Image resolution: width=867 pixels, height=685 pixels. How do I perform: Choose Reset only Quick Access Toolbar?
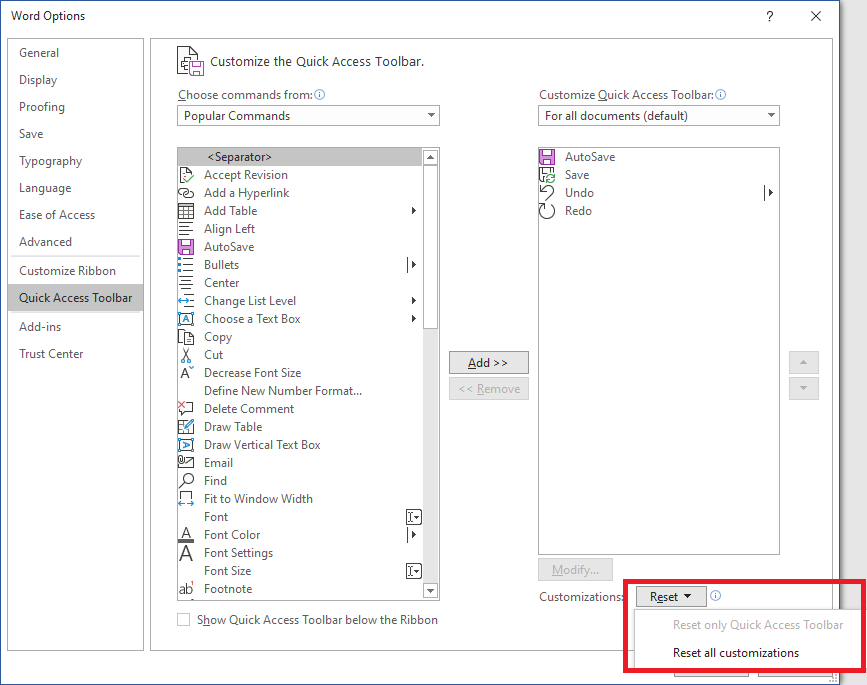point(758,625)
